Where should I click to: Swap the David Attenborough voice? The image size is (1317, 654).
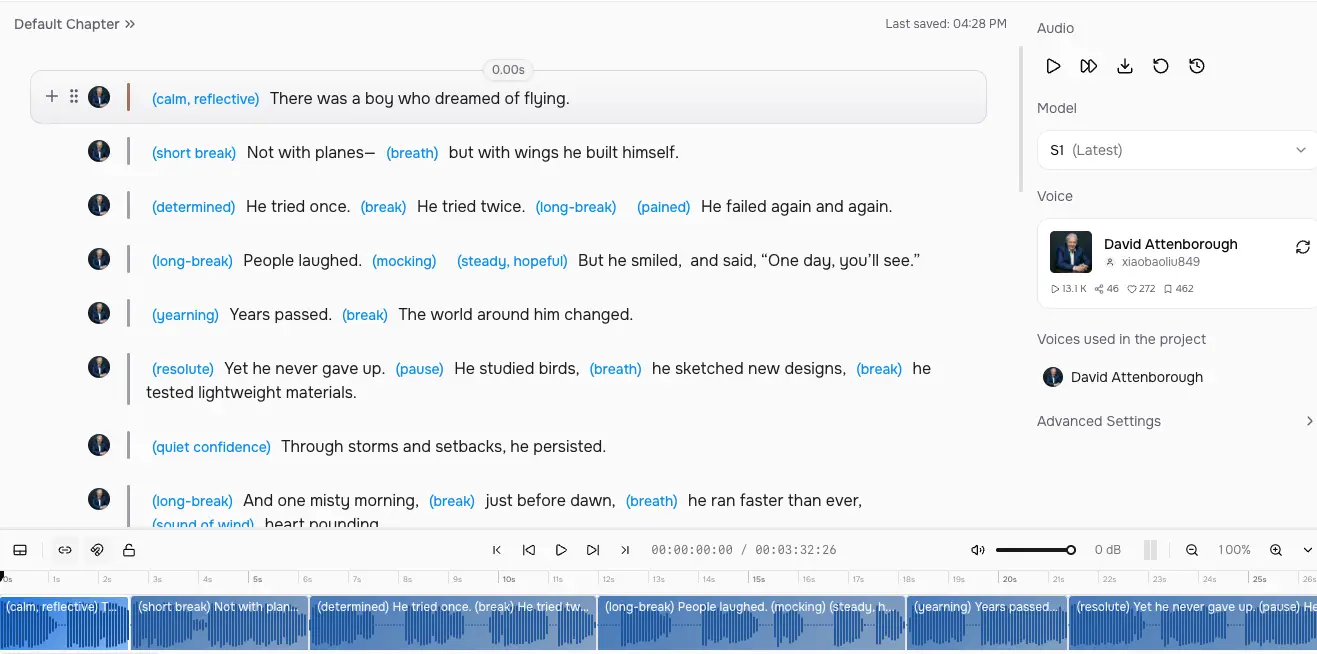(x=1302, y=247)
